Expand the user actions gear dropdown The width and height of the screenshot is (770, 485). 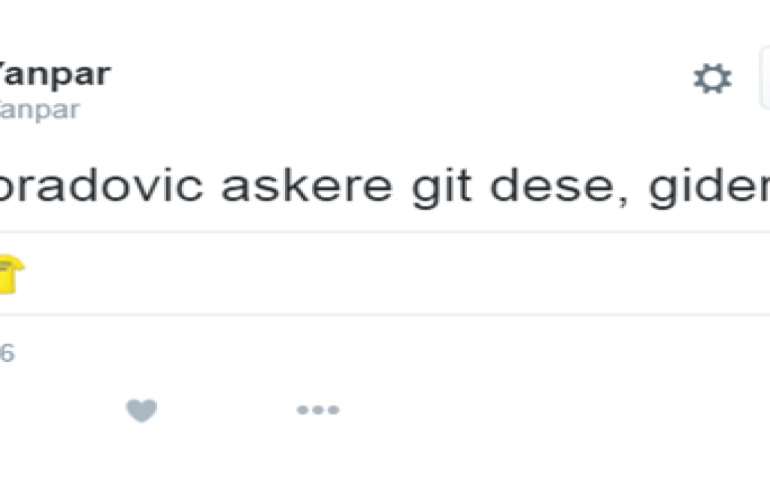point(713,78)
